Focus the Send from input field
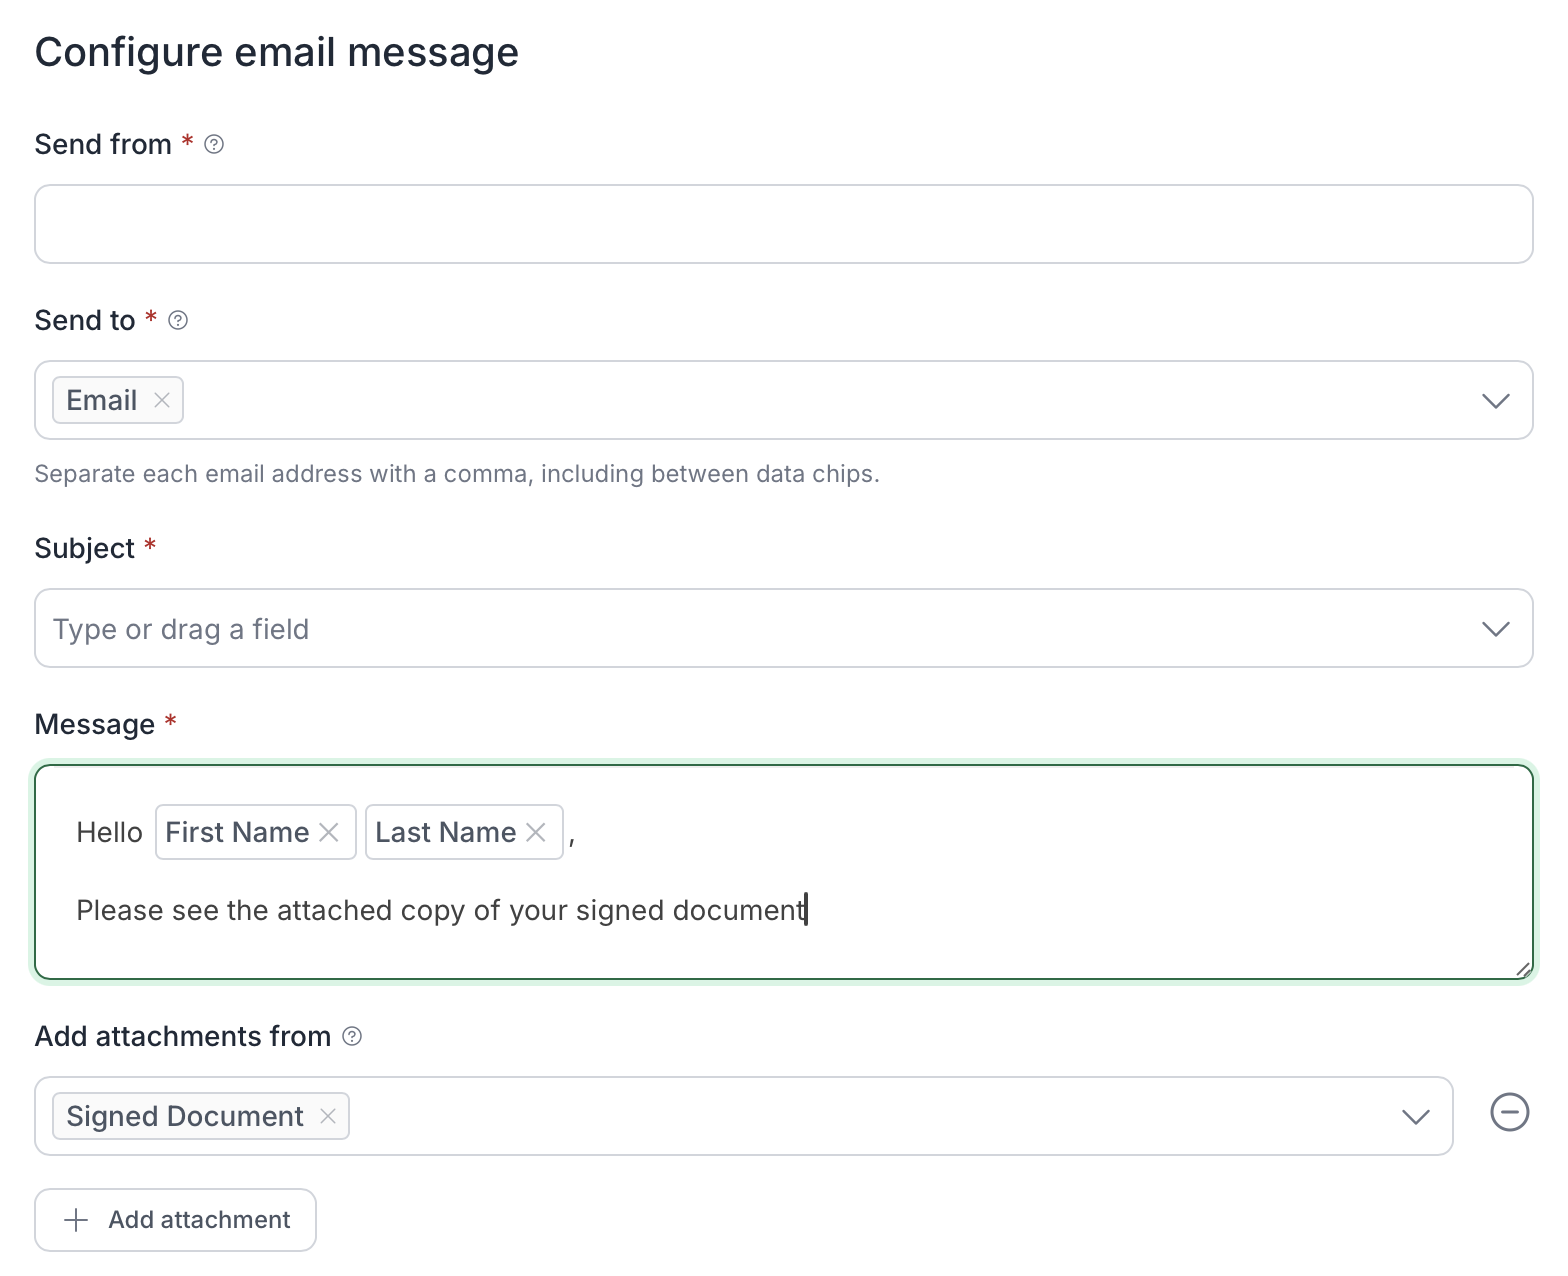The image size is (1568, 1276). coord(783,224)
